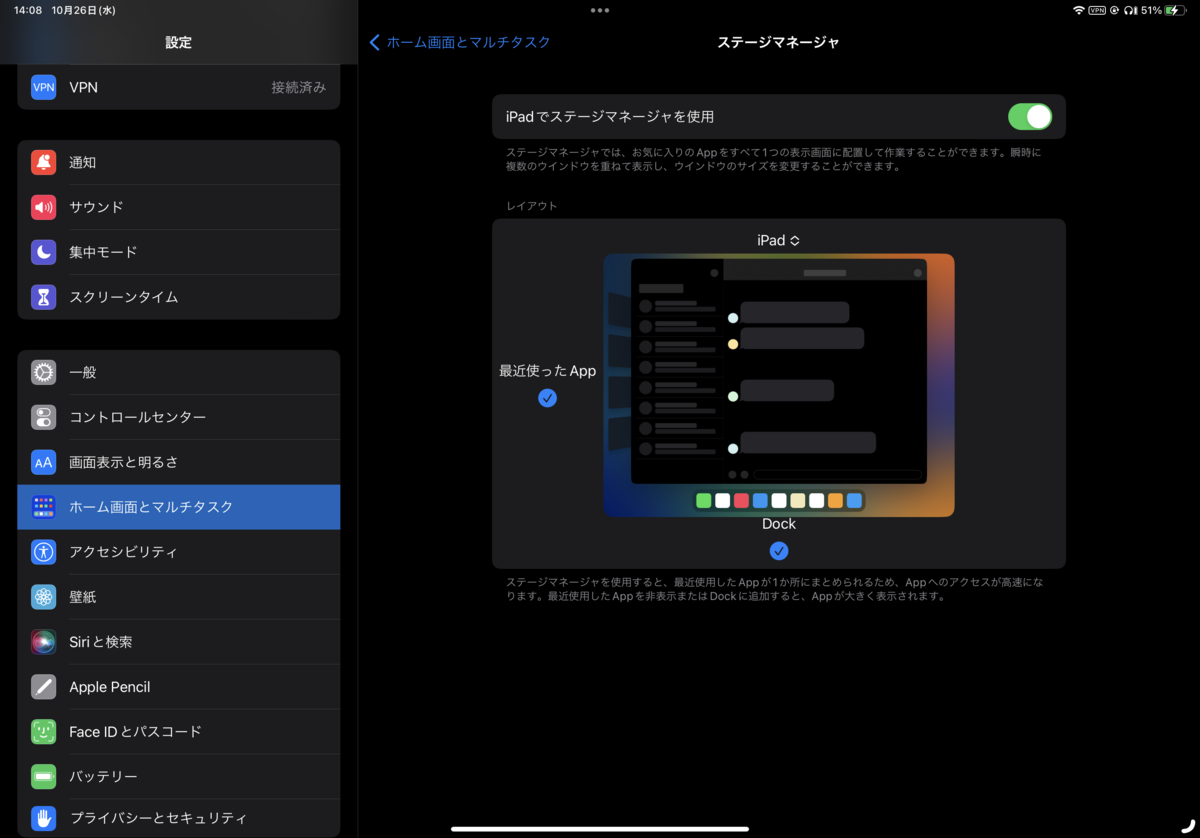
Task: Select 一般 in the sidebar
Action: coord(179,372)
